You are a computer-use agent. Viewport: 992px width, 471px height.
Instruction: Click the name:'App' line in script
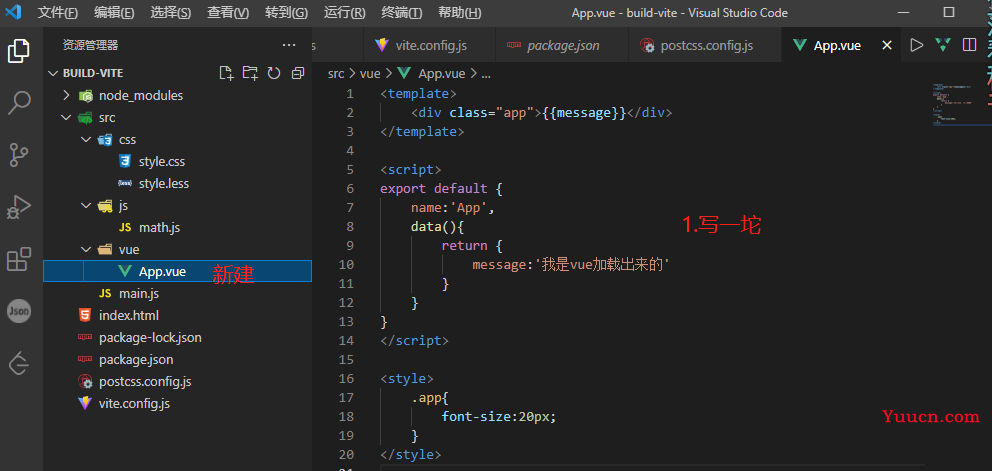[x=452, y=208]
